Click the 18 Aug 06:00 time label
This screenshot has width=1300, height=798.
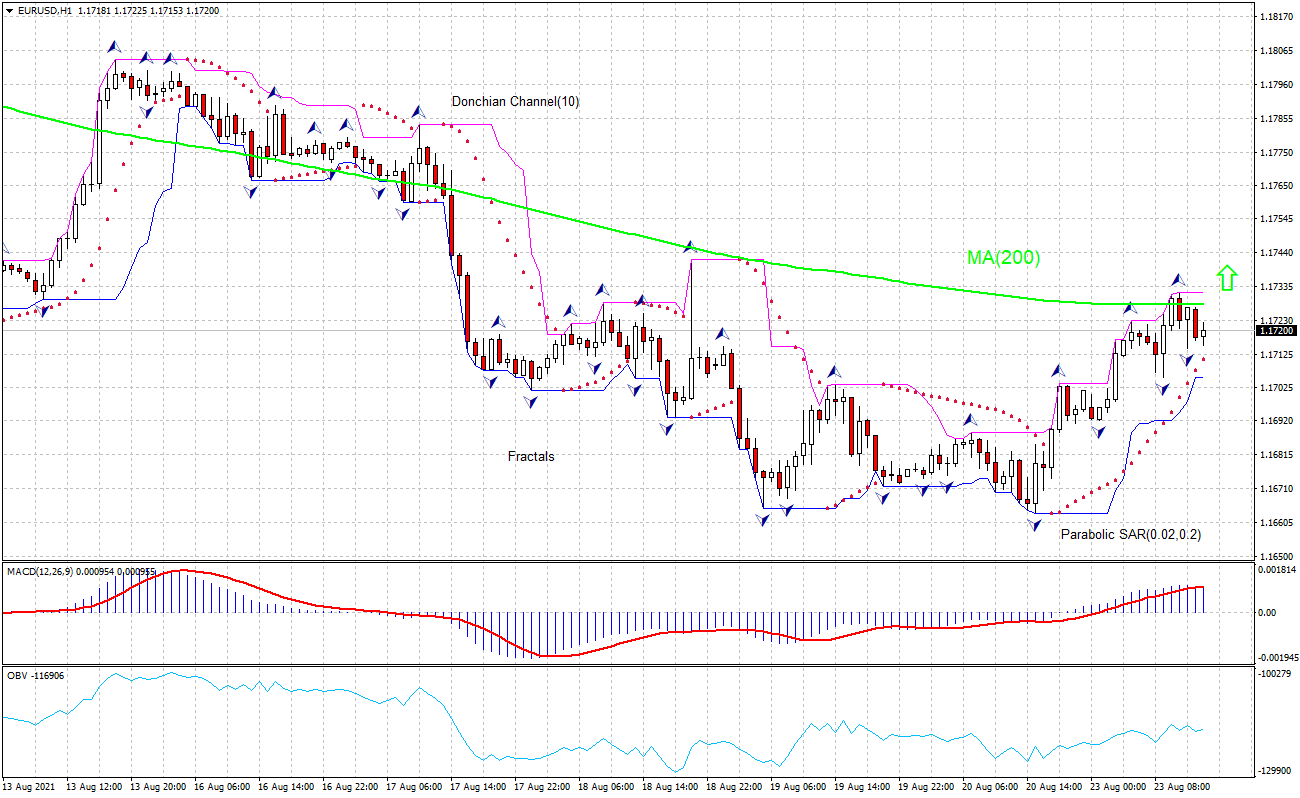point(607,787)
